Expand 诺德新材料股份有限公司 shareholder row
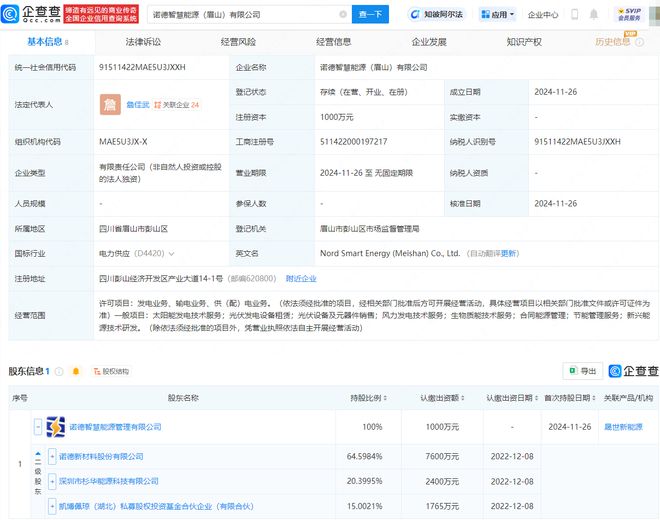Image resolution: width=660 pixels, height=520 pixels. click(x=52, y=456)
